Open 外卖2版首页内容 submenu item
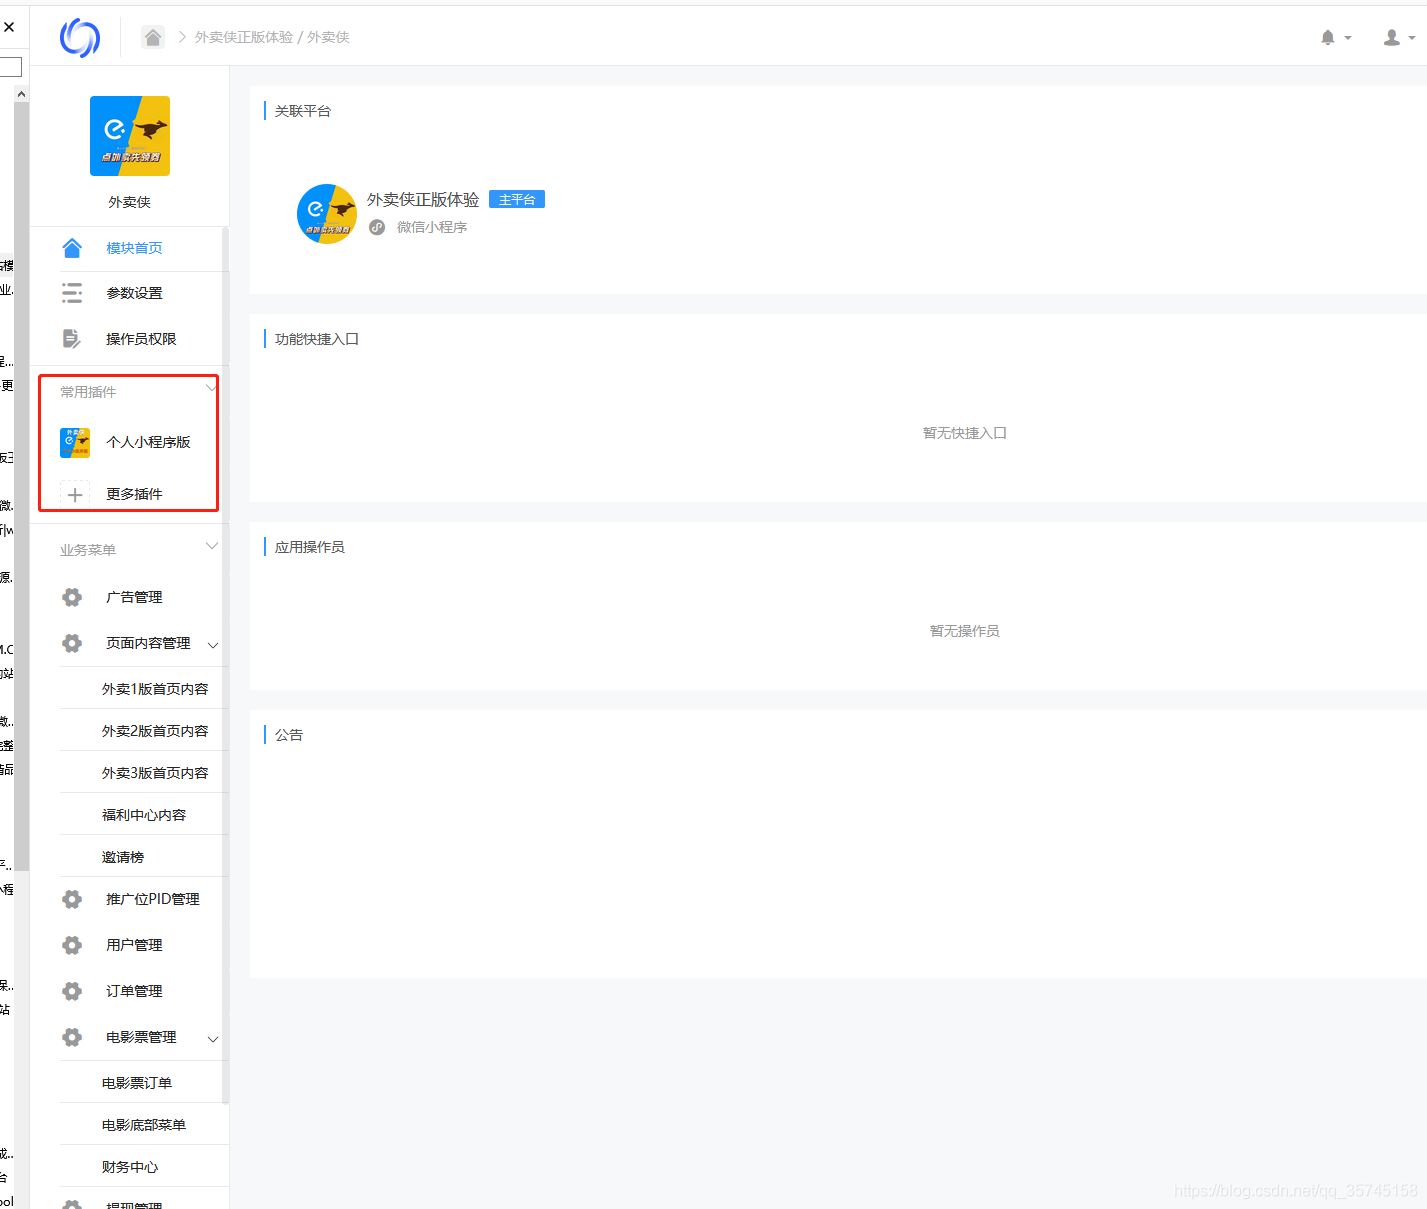Image resolution: width=1427 pixels, height=1209 pixels. [x=155, y=731]
